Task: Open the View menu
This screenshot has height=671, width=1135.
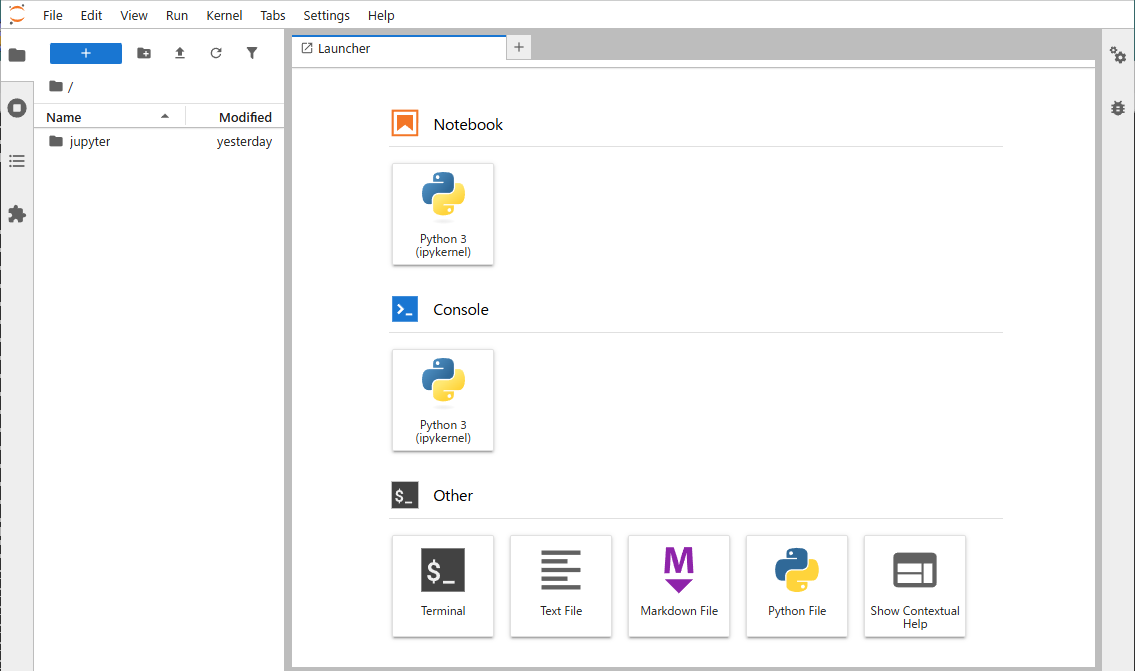Action: 134,15
